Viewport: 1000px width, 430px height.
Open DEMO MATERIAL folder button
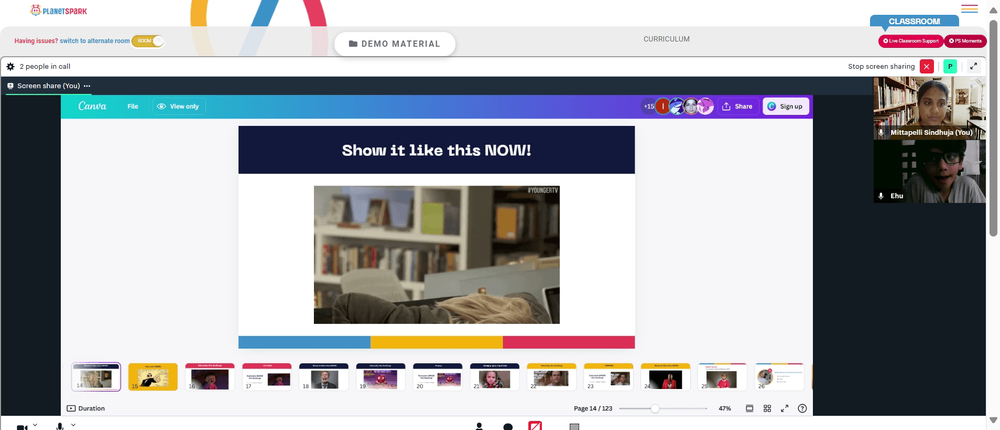pyautogui.click(x=395, y=44)
